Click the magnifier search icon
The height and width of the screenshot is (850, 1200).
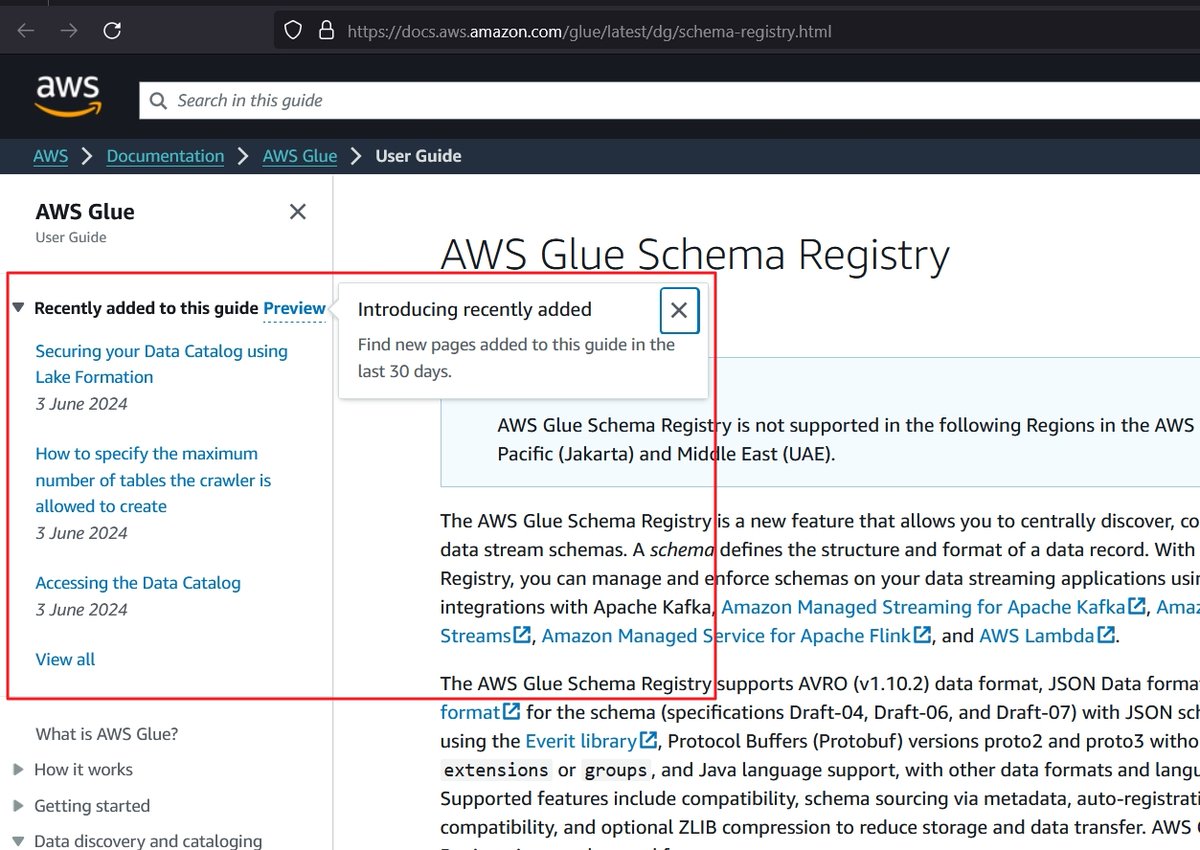point(158,101)
